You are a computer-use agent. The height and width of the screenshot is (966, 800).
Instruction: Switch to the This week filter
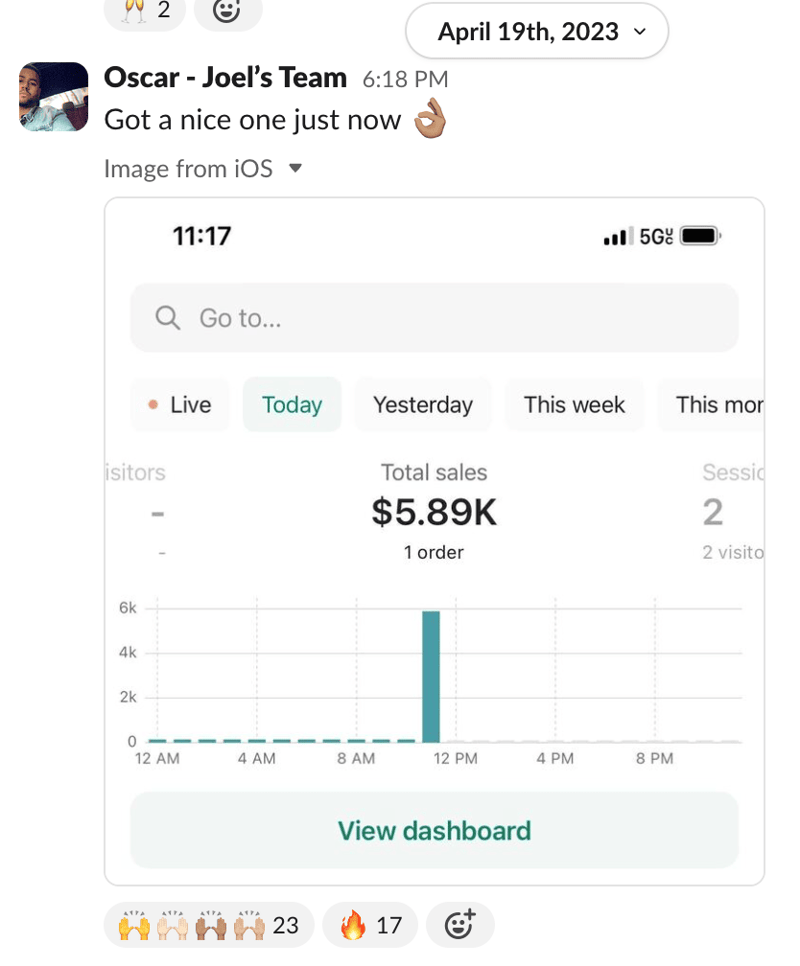tap(574, 405)
